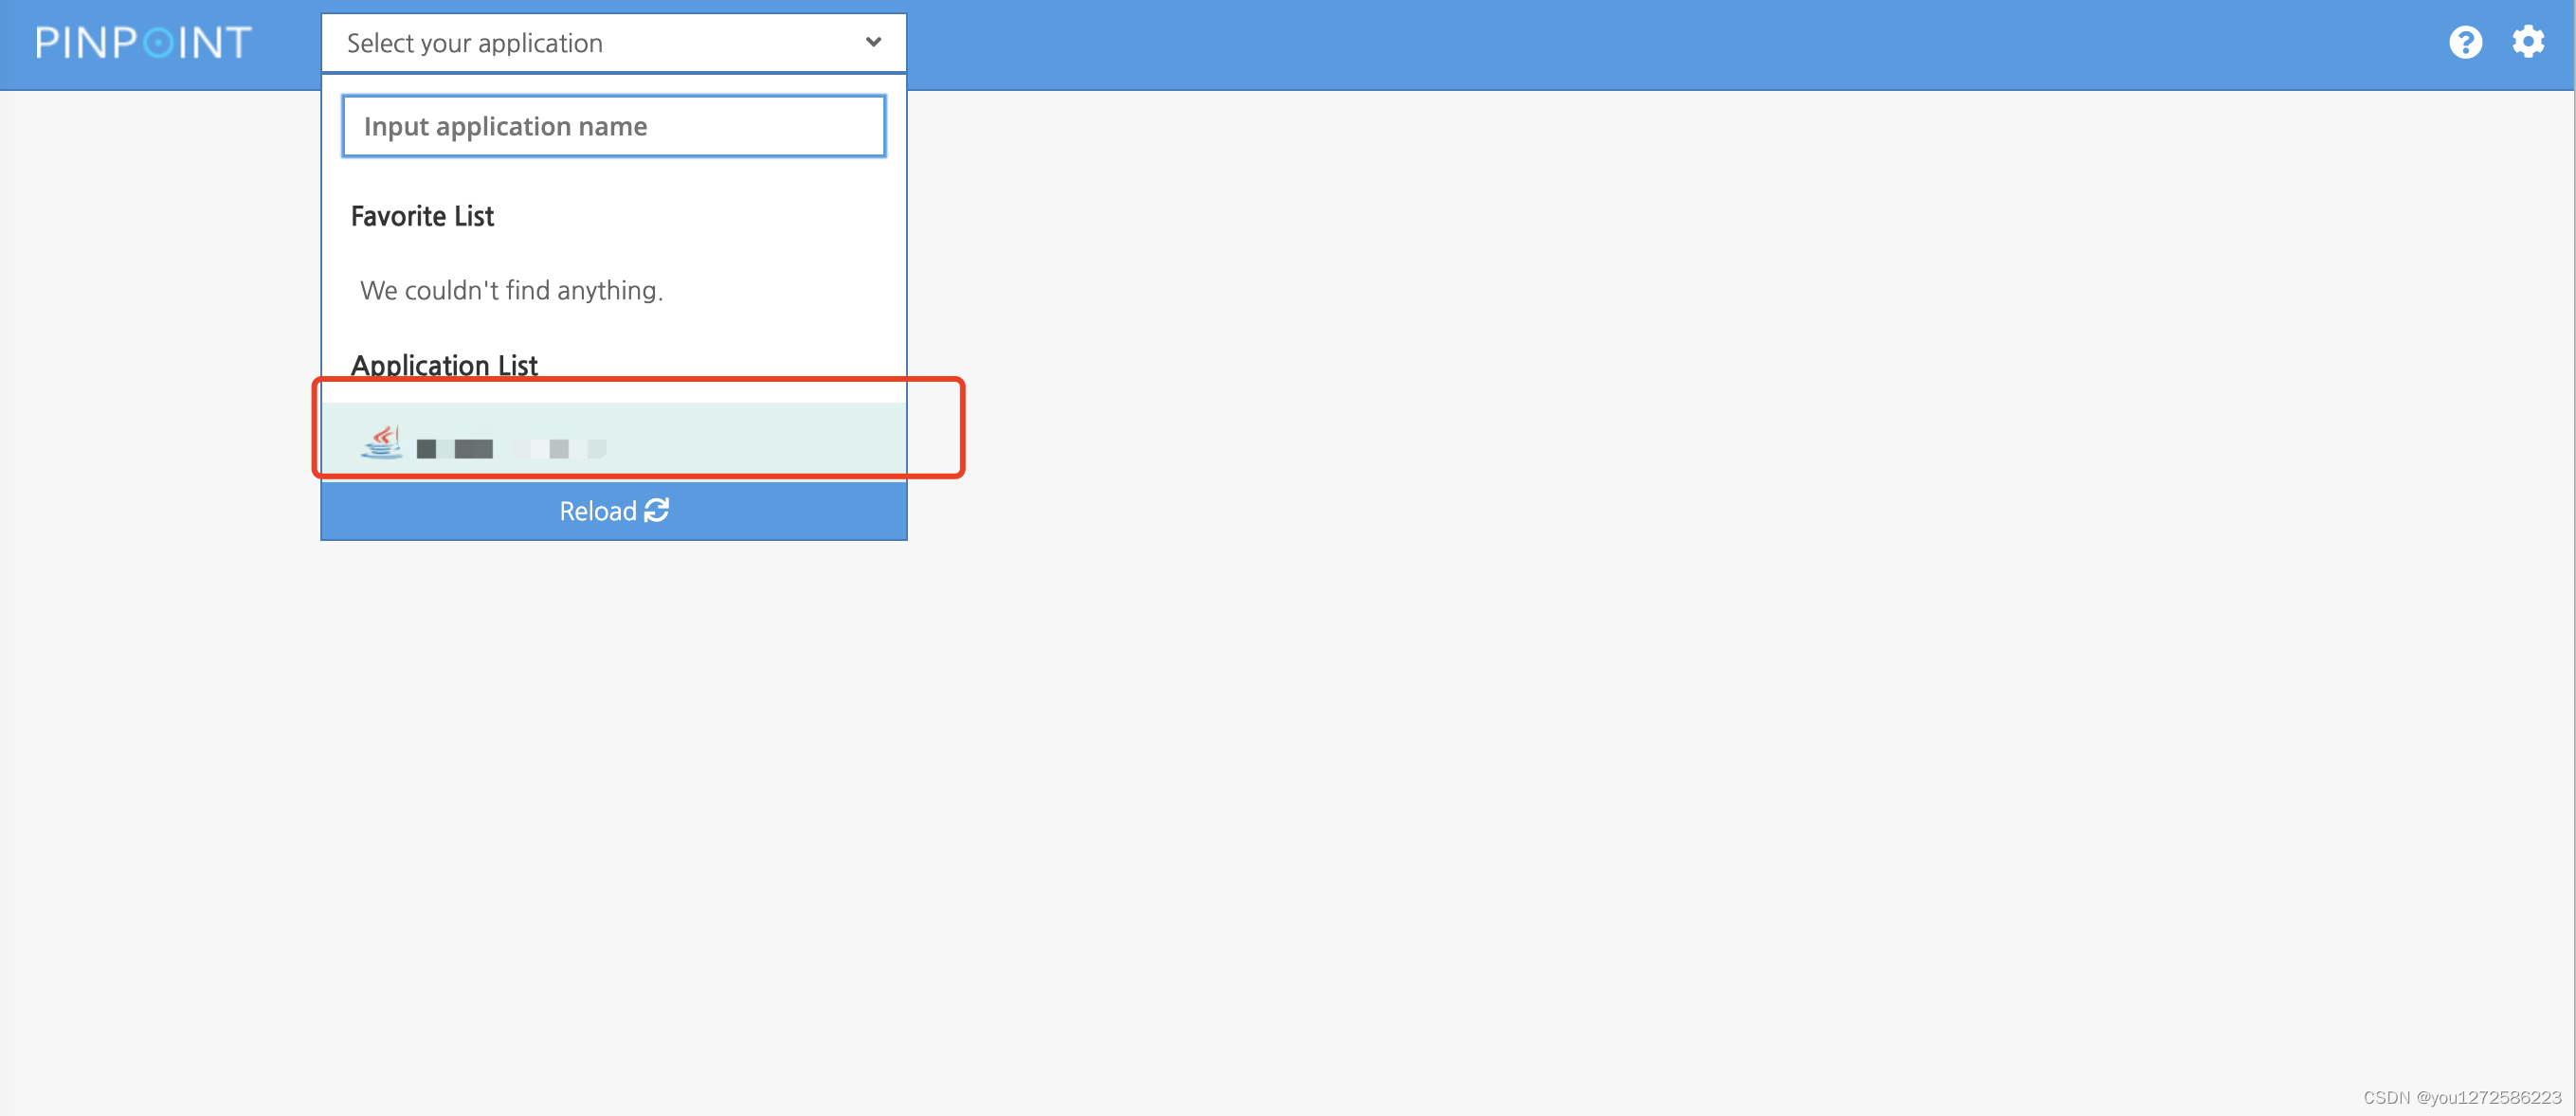This screenshot has height=1116, width=2576.
Task: Click the second blurred word of the application name
Action: coord(560,449)
